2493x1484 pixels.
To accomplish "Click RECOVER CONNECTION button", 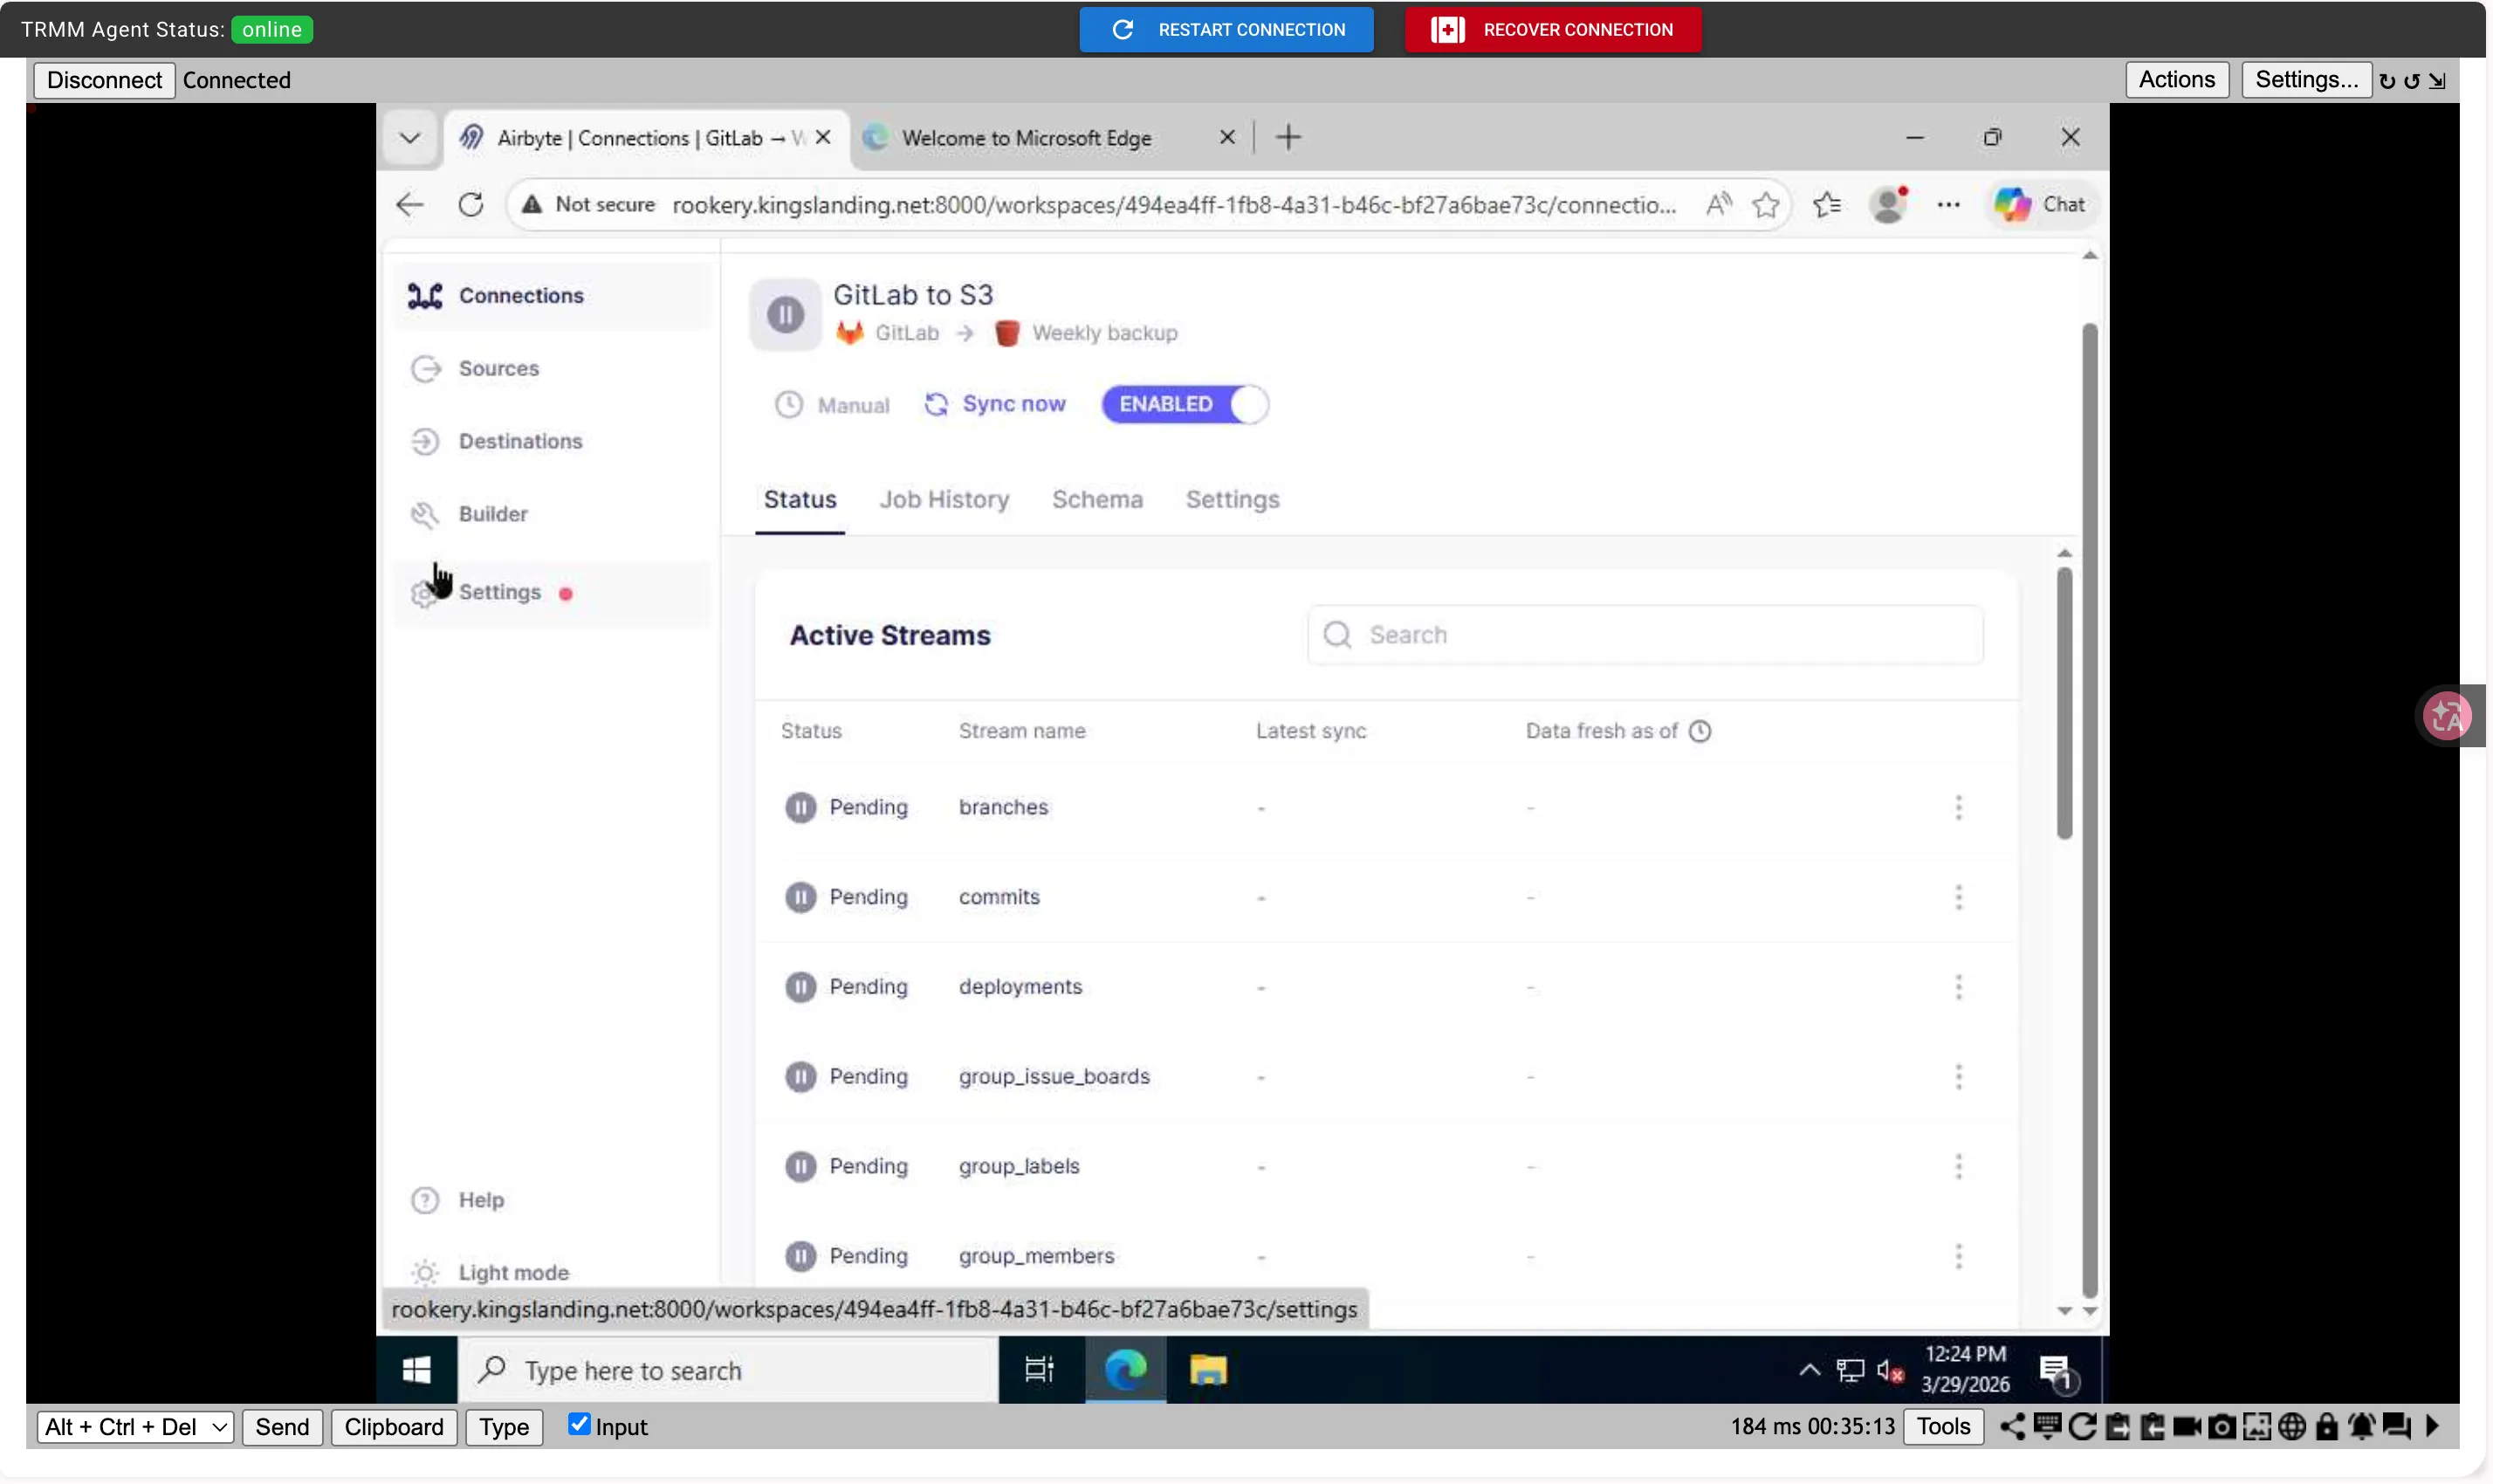I will (1552, 29).
